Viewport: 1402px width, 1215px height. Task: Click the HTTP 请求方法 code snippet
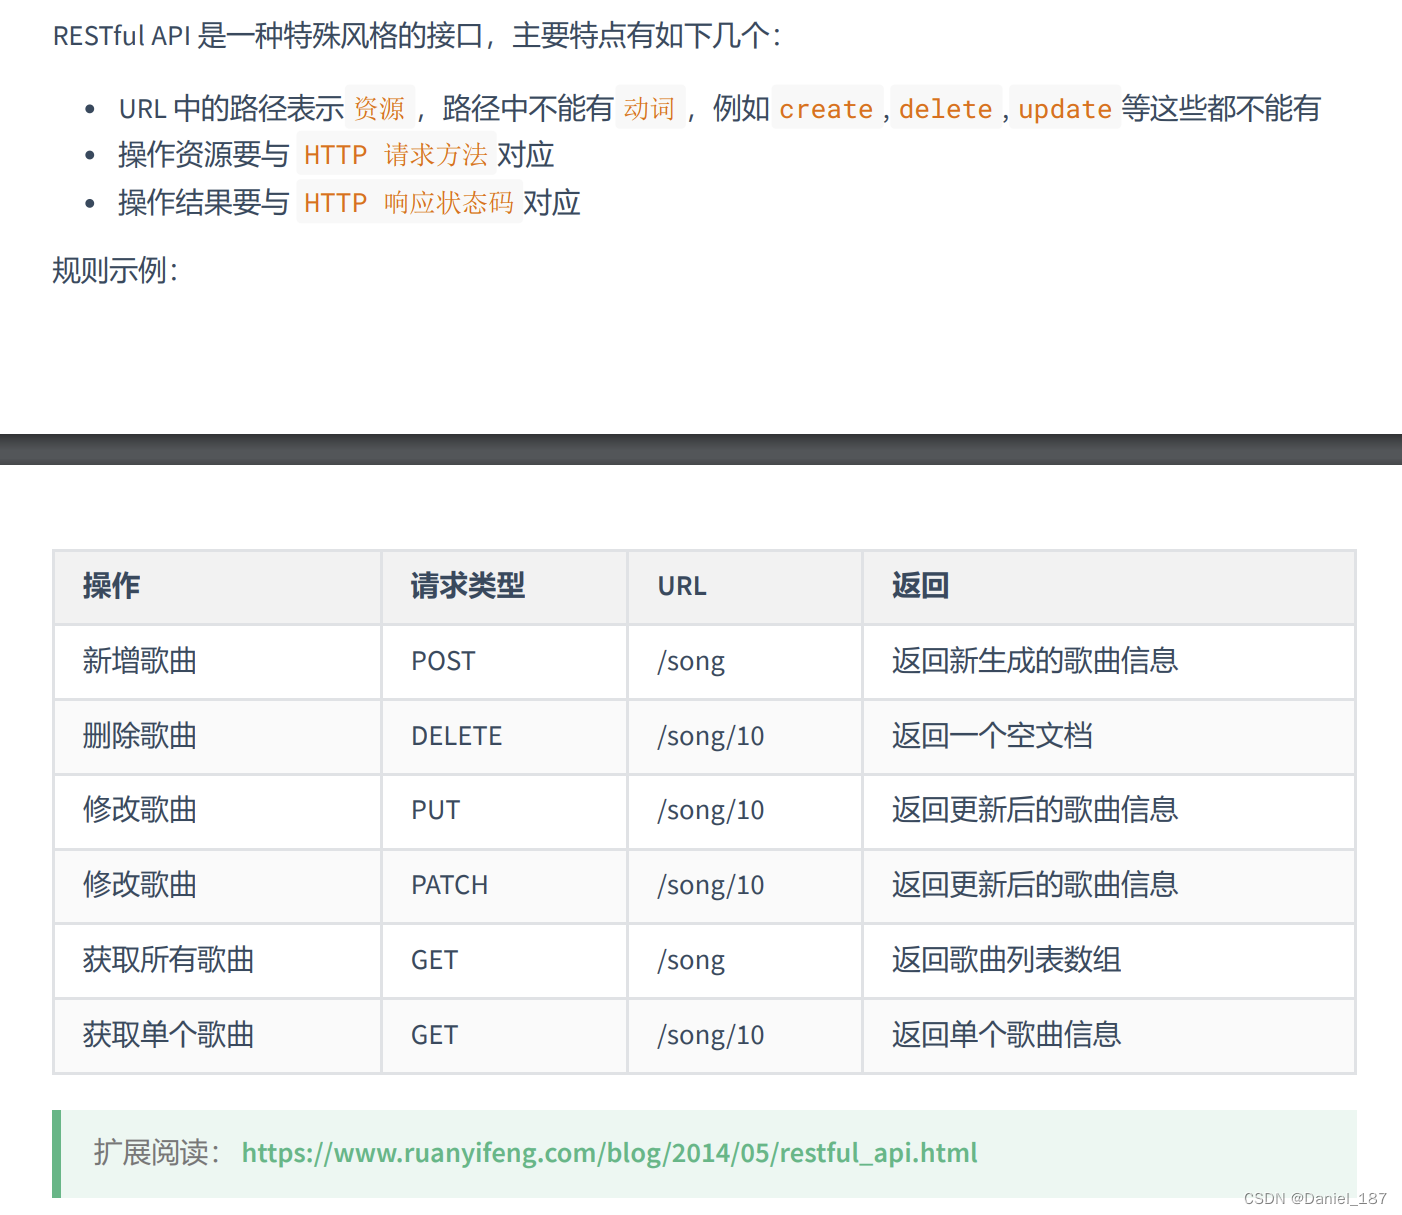pos(396,155)
